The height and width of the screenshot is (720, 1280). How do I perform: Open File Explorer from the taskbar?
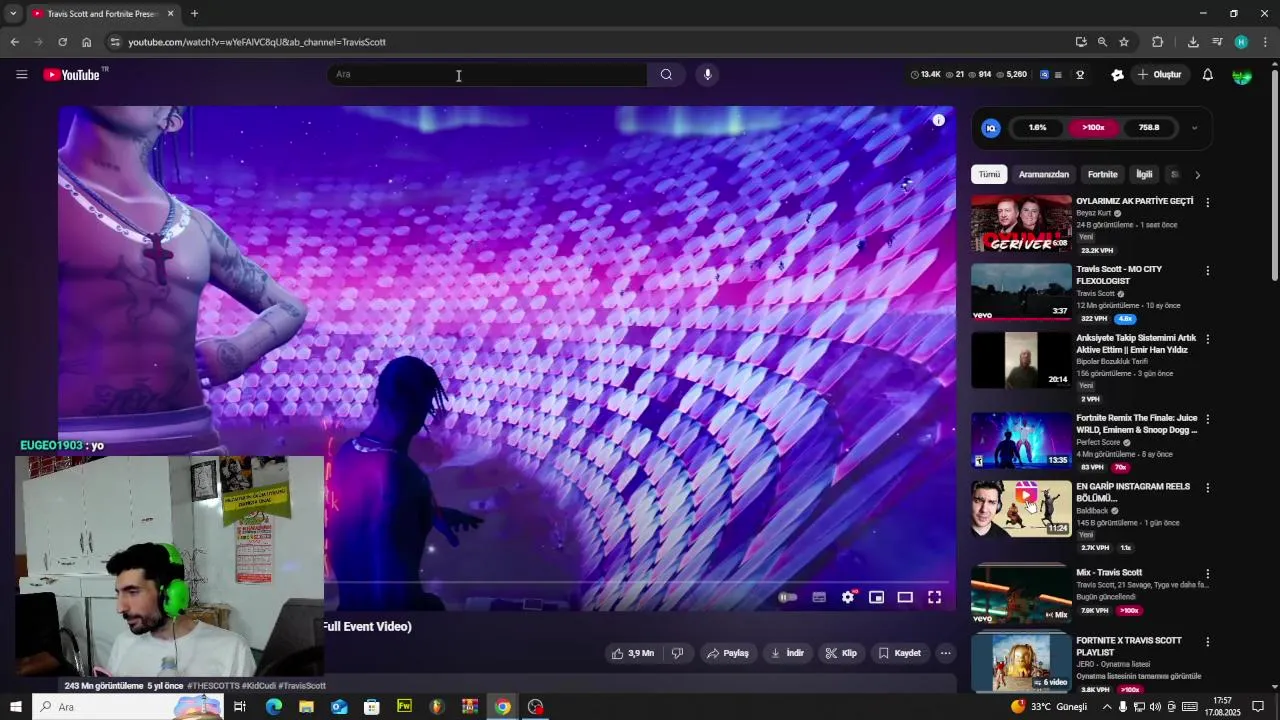click(306, 707)
